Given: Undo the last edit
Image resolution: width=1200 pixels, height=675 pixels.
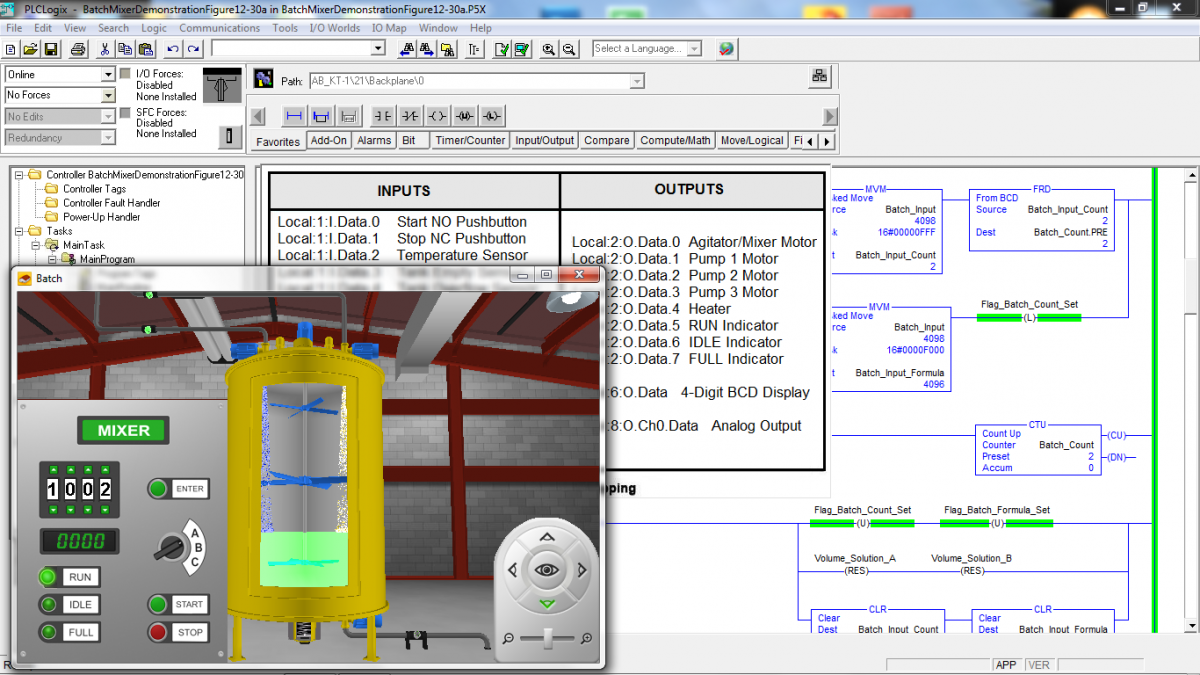Looking at the screenshot, I should [173, 48].
